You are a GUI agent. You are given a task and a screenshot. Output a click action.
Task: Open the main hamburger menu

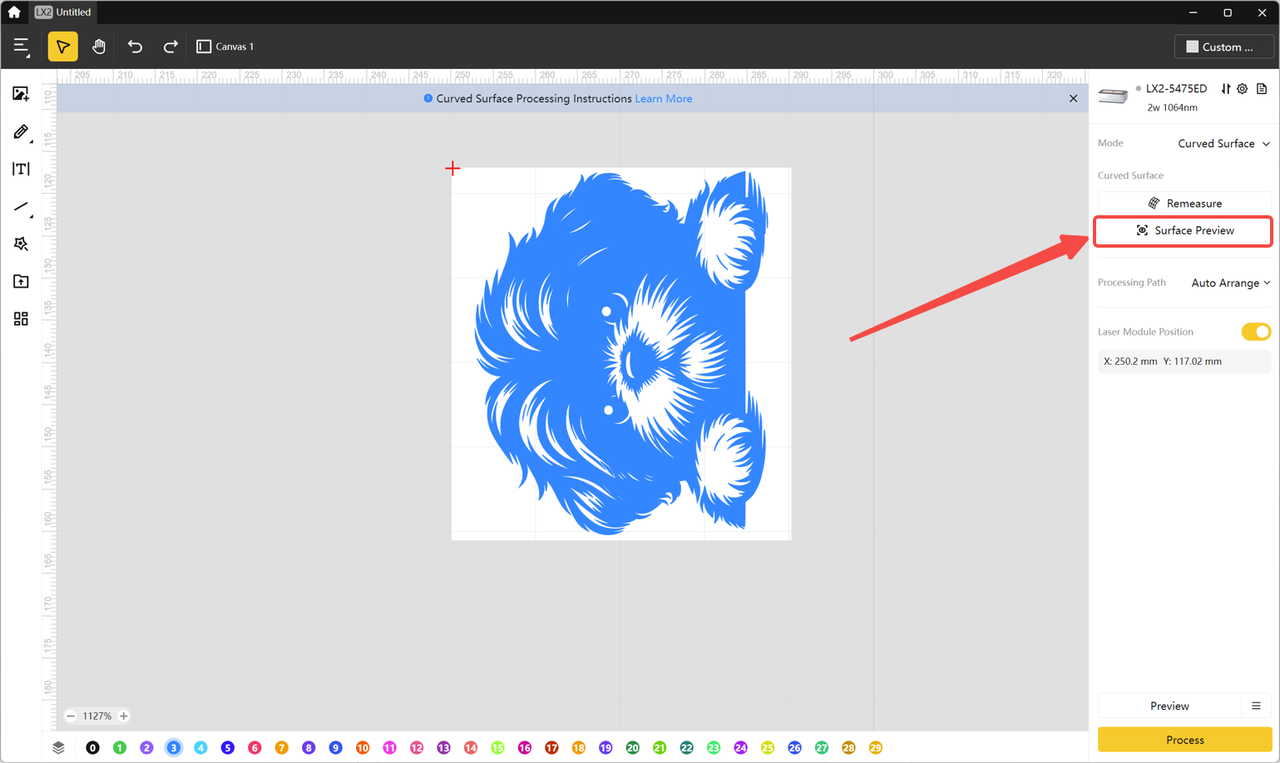click(x=22, y=47)
